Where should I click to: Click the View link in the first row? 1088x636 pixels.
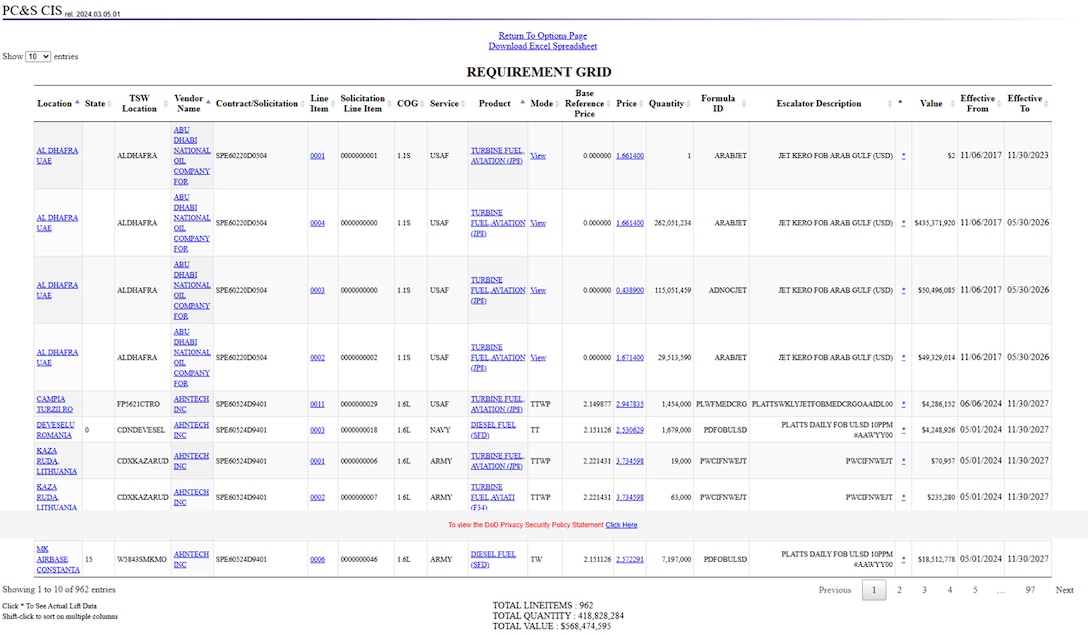pos(538,155)
